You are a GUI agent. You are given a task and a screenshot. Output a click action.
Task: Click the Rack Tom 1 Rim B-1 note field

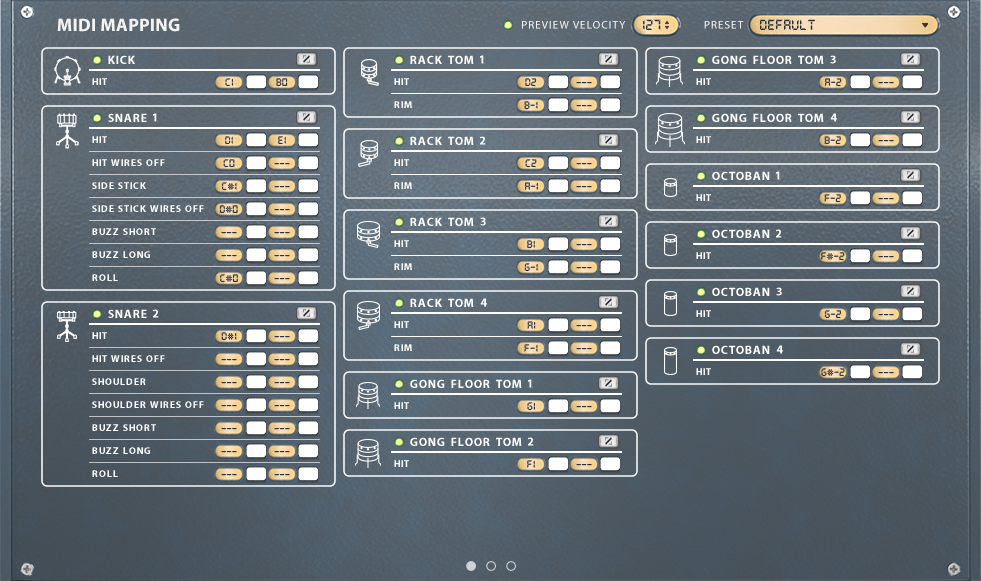[531, 105]
